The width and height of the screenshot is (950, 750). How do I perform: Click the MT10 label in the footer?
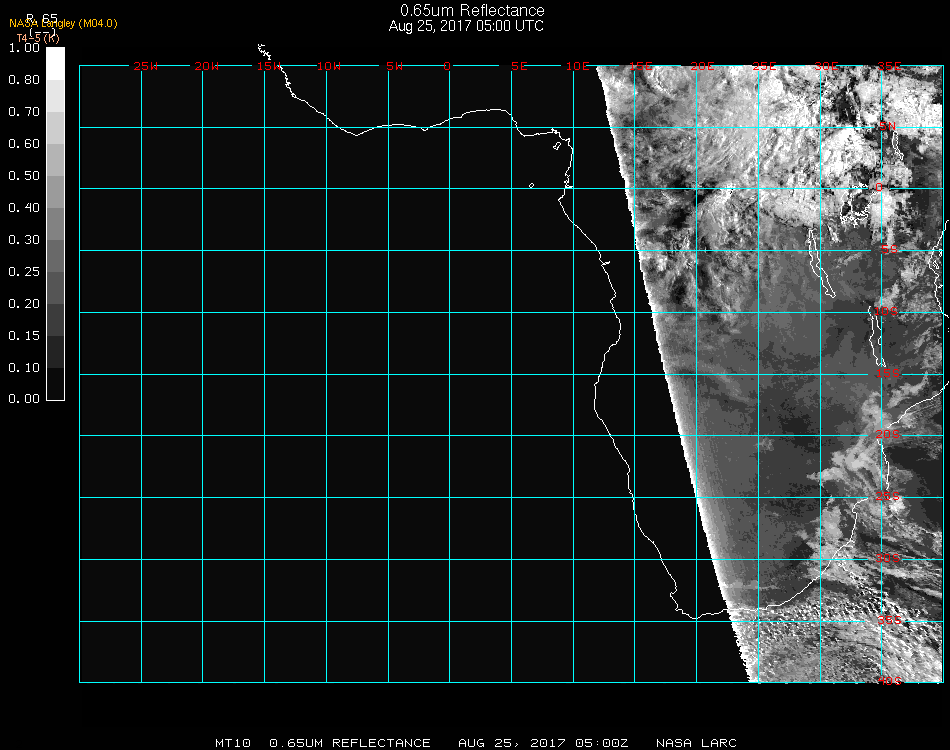[231, 743]
